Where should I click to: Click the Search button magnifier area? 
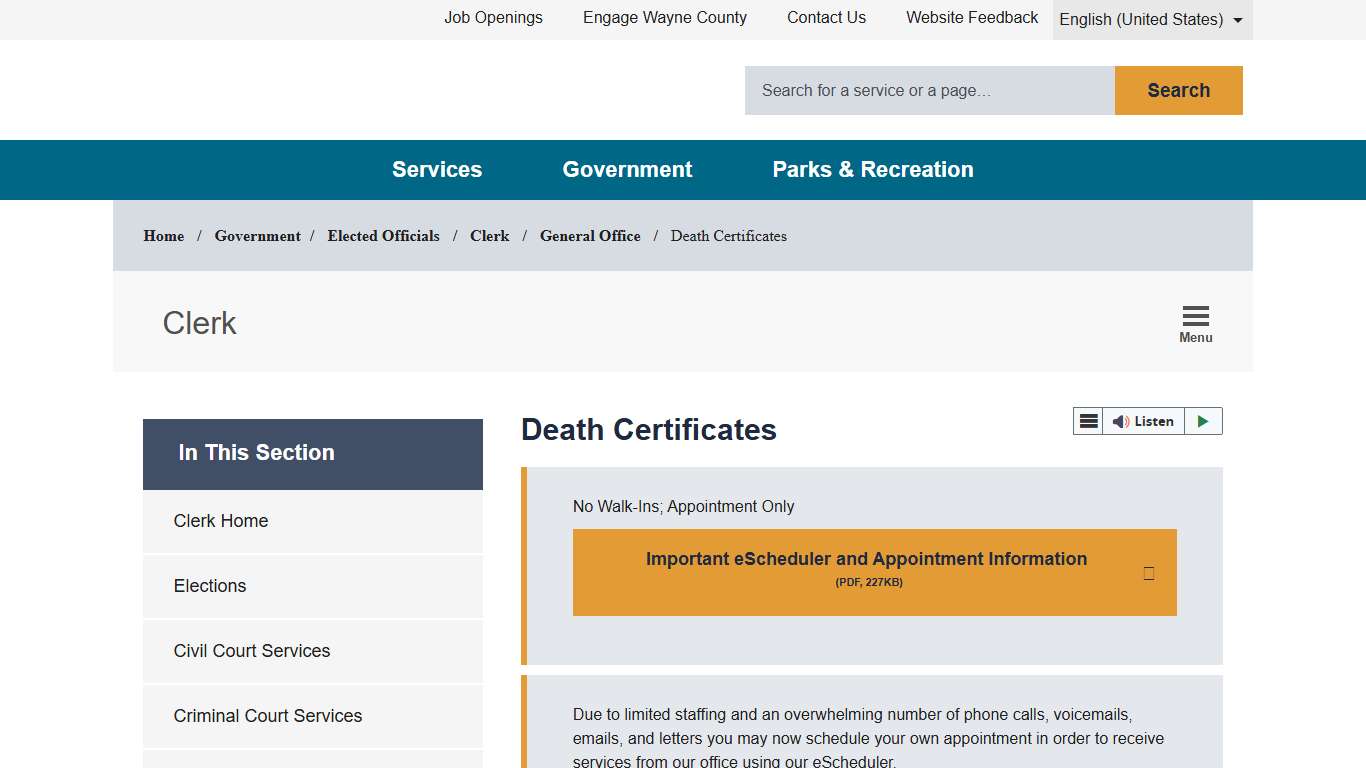pyautogui.click(x=1178, y=90)
